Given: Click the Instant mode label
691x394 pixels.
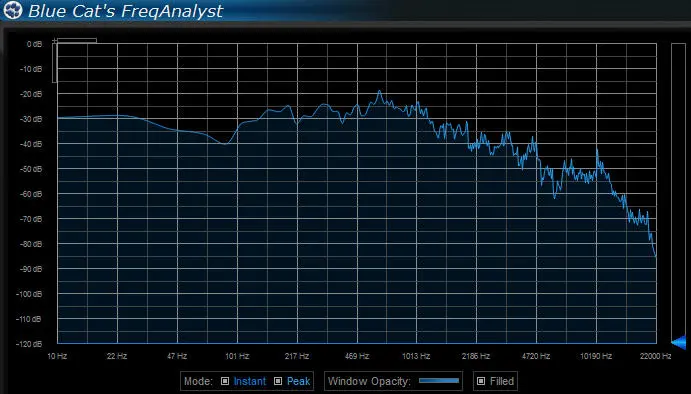Looking at the screenshot, I should click(x=250, y=381).
